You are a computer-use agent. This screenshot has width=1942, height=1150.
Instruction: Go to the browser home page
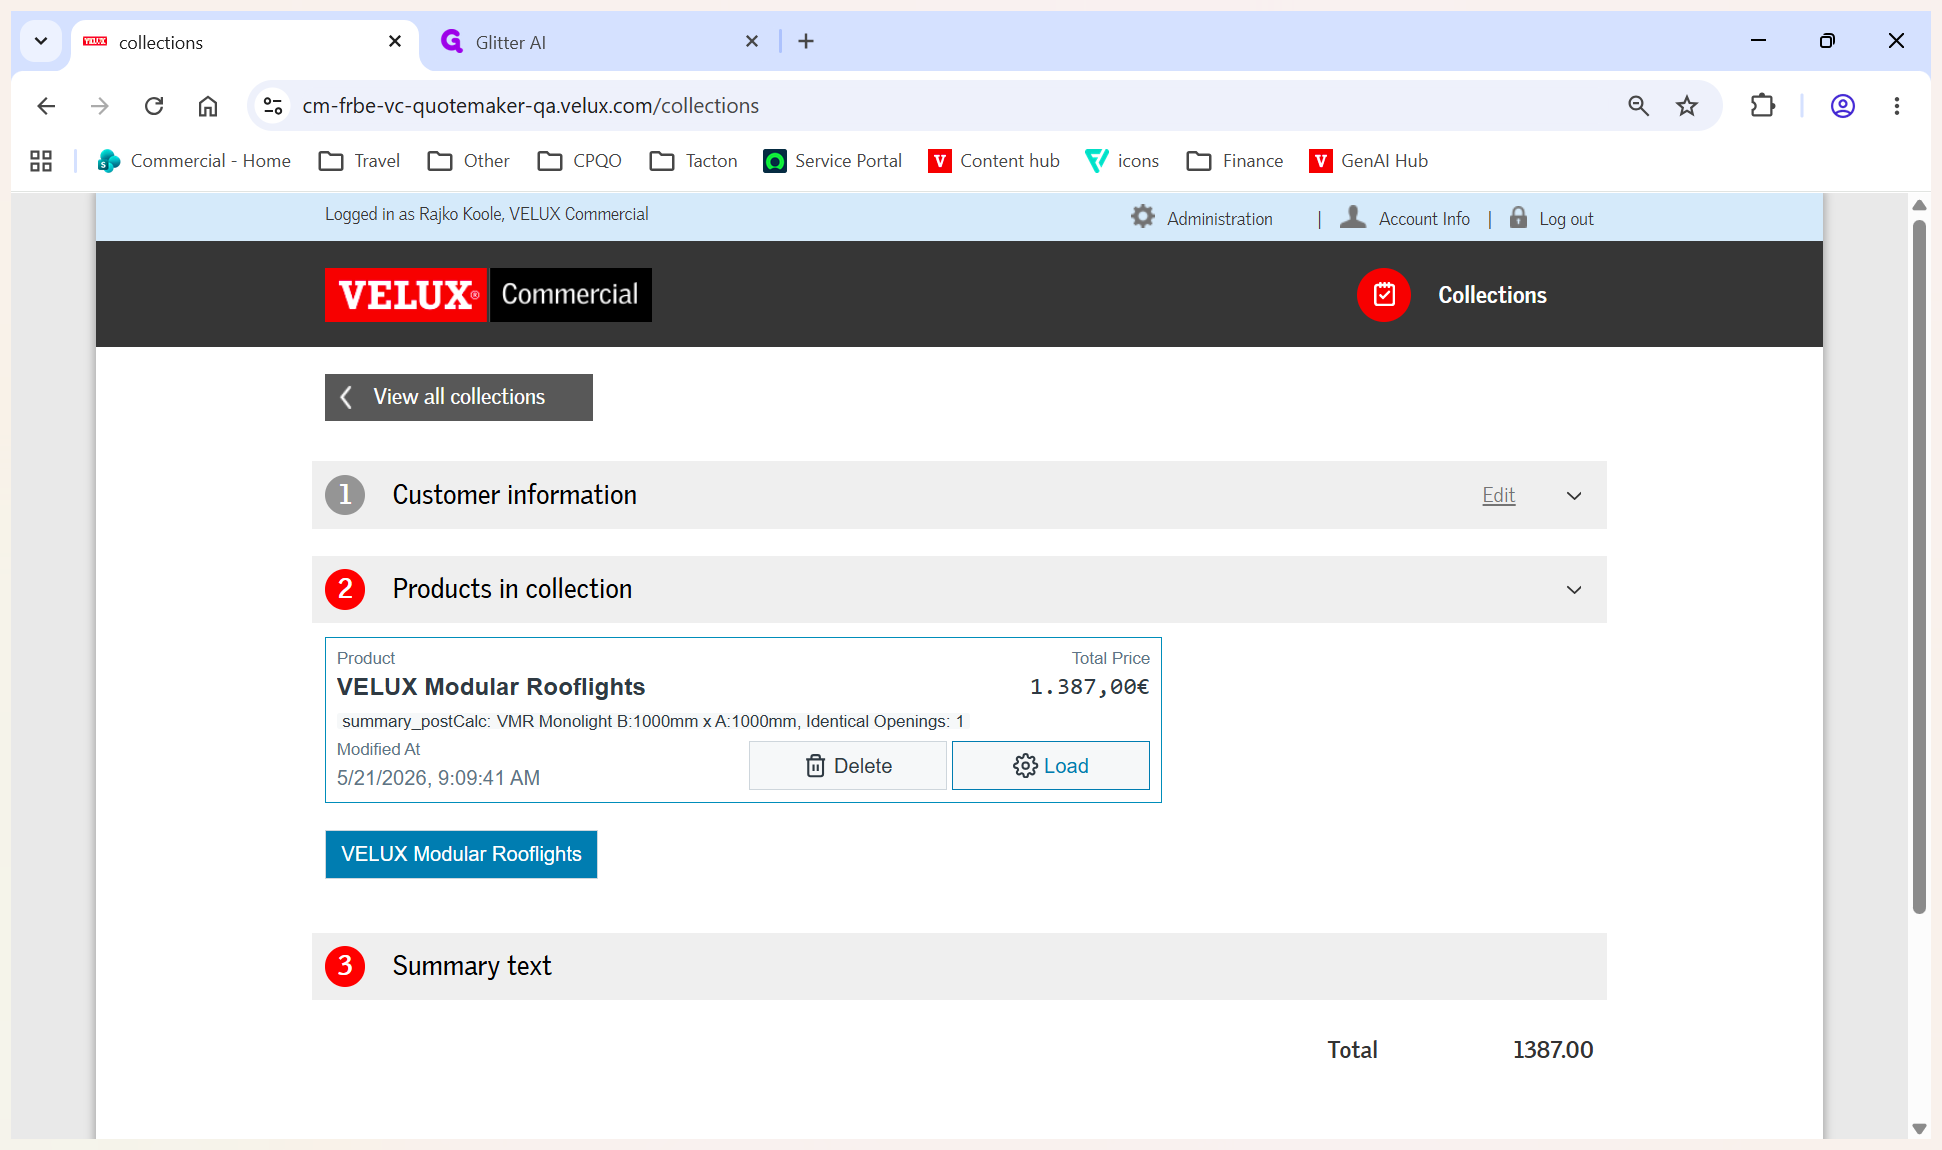coord(207,106)
